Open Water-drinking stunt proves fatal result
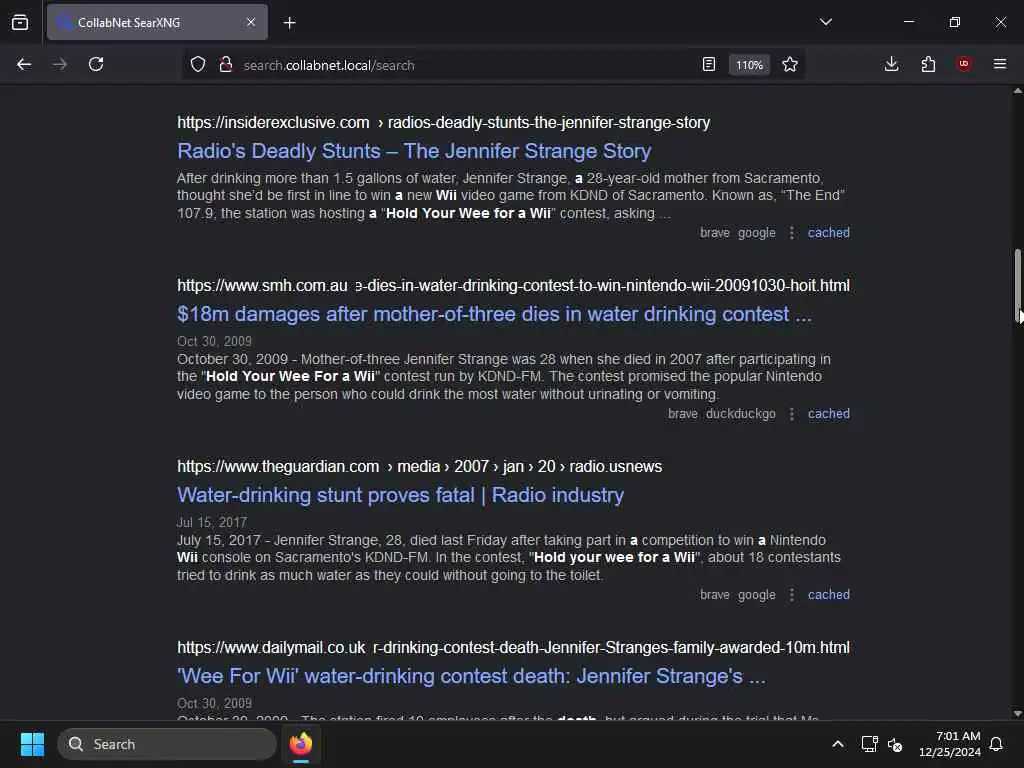 tap(400, 495)
